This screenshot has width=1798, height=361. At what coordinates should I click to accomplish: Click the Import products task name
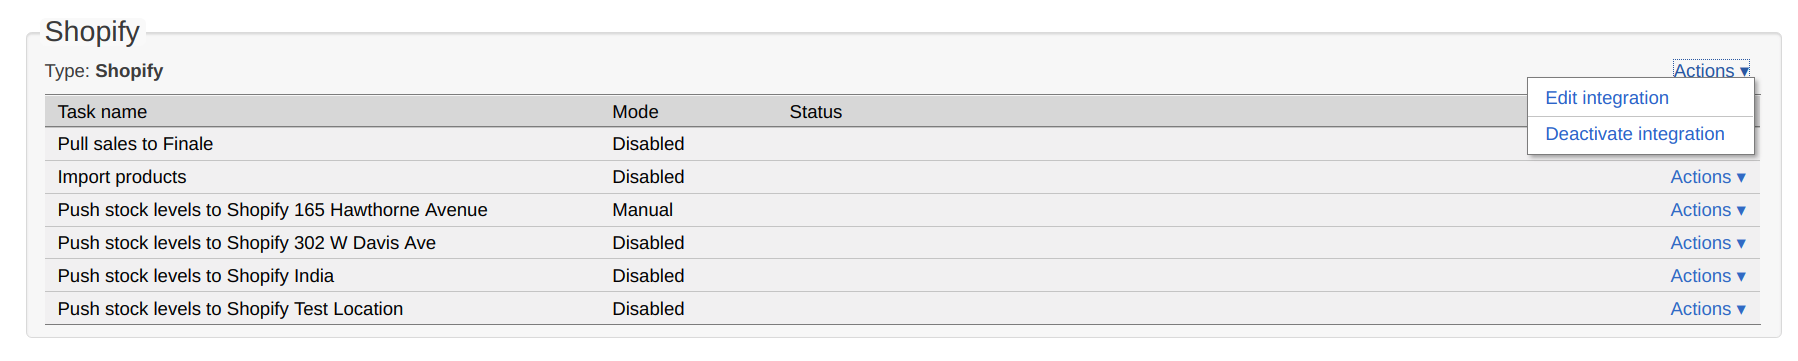click(122, 177)
